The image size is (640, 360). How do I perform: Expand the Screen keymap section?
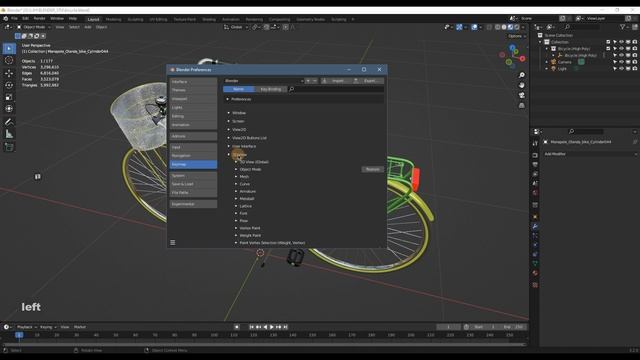[229, 121]
